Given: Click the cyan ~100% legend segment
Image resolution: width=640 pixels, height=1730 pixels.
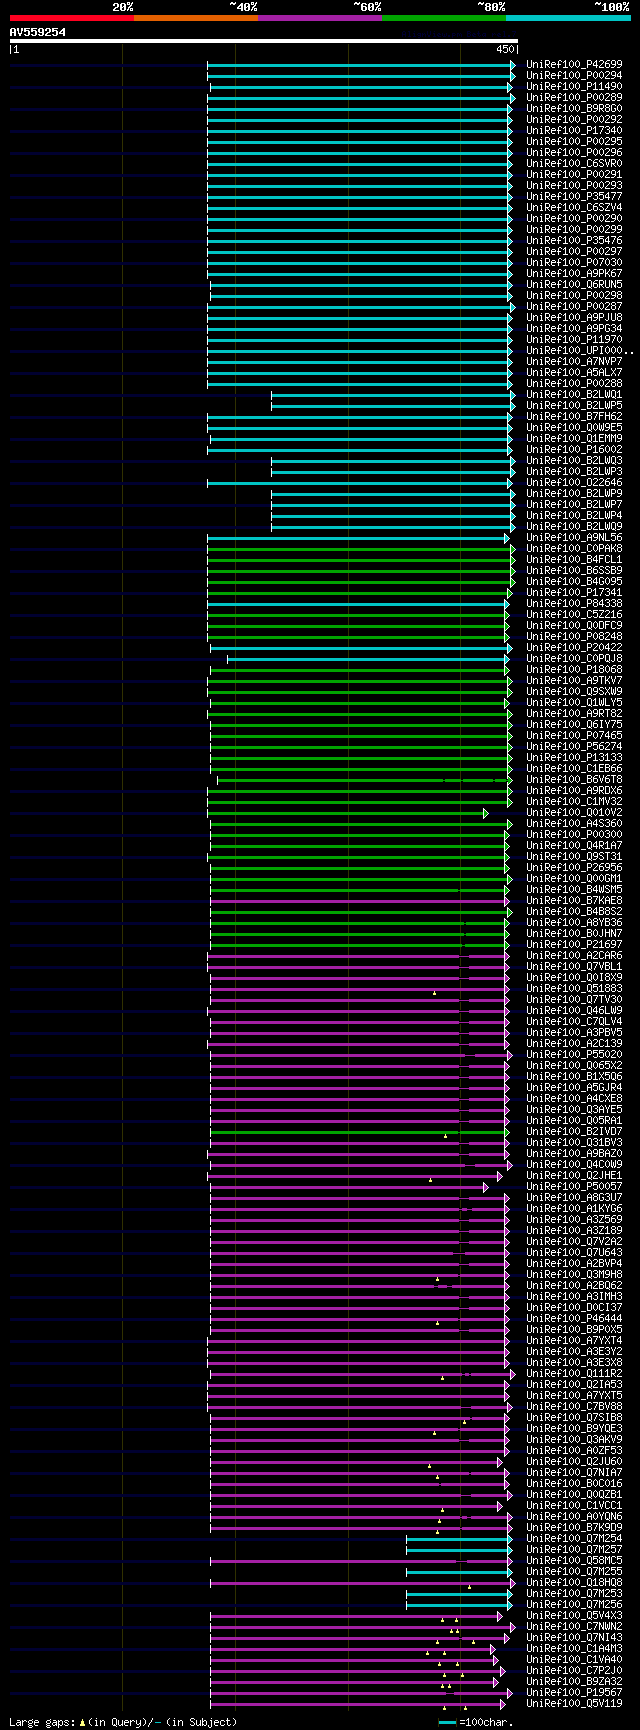Looking at the screenshot, I should click(x=568, y=18).
